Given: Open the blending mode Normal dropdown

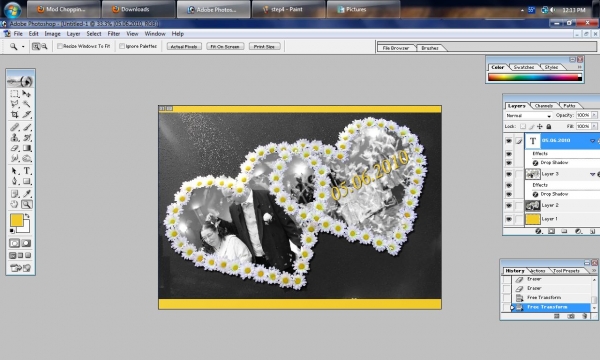Looking at the screenshot, I should click(x=528, y=116).
